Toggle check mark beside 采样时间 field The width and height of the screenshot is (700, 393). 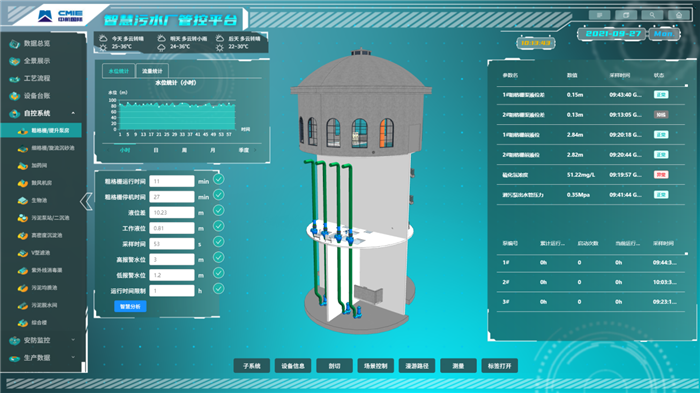(x=218, y=242)
